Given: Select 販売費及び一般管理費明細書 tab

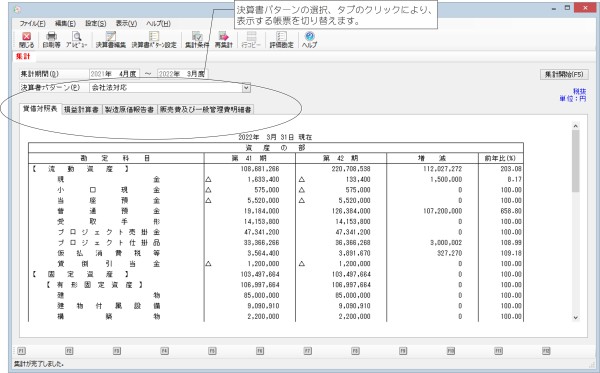Looking at the screenshot, I should click(205, 110).
